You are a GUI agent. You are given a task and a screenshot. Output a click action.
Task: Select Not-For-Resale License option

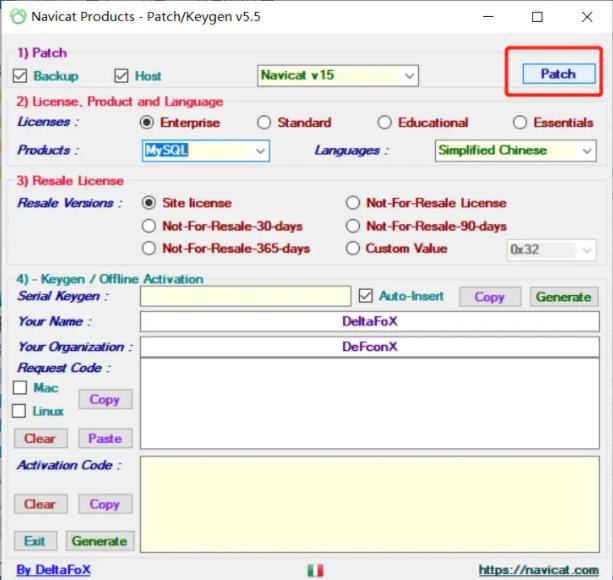(353, 203)
